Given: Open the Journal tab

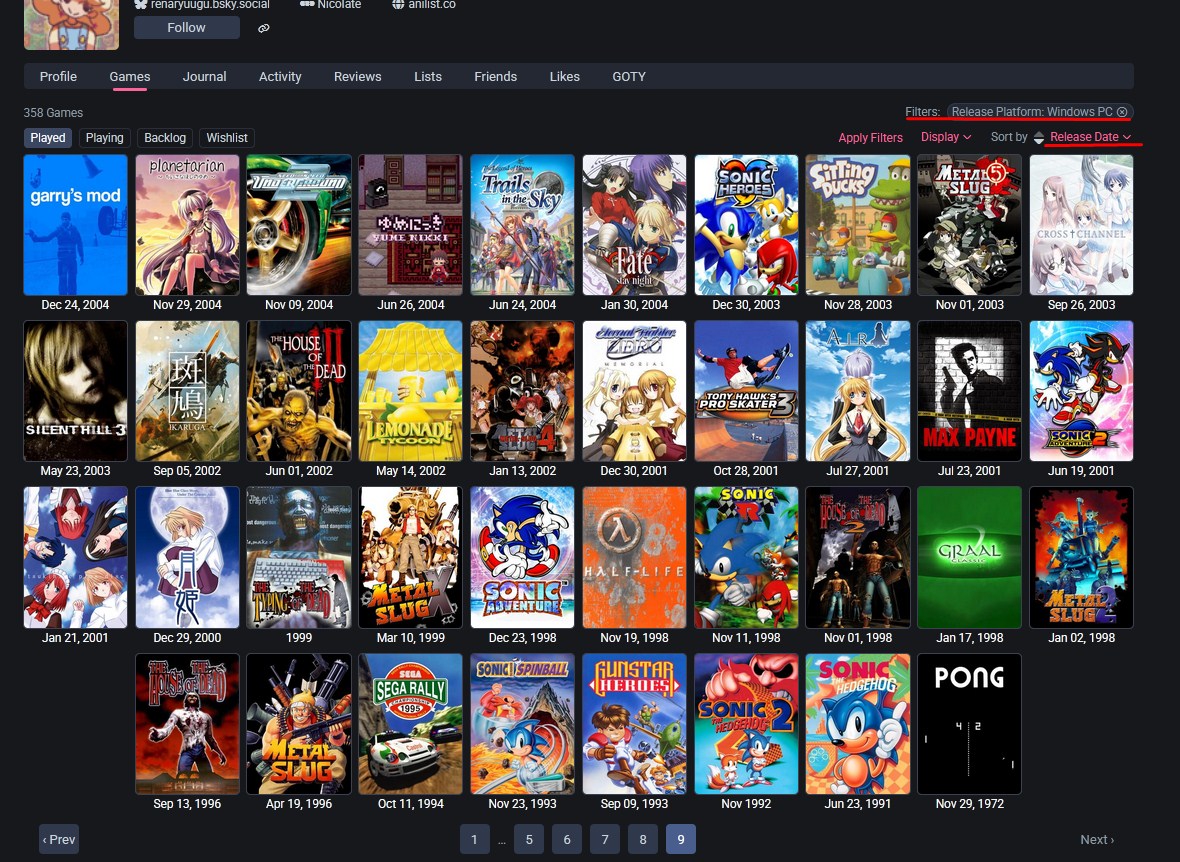Looking at the screenshot, I should [x=204, y=76].
